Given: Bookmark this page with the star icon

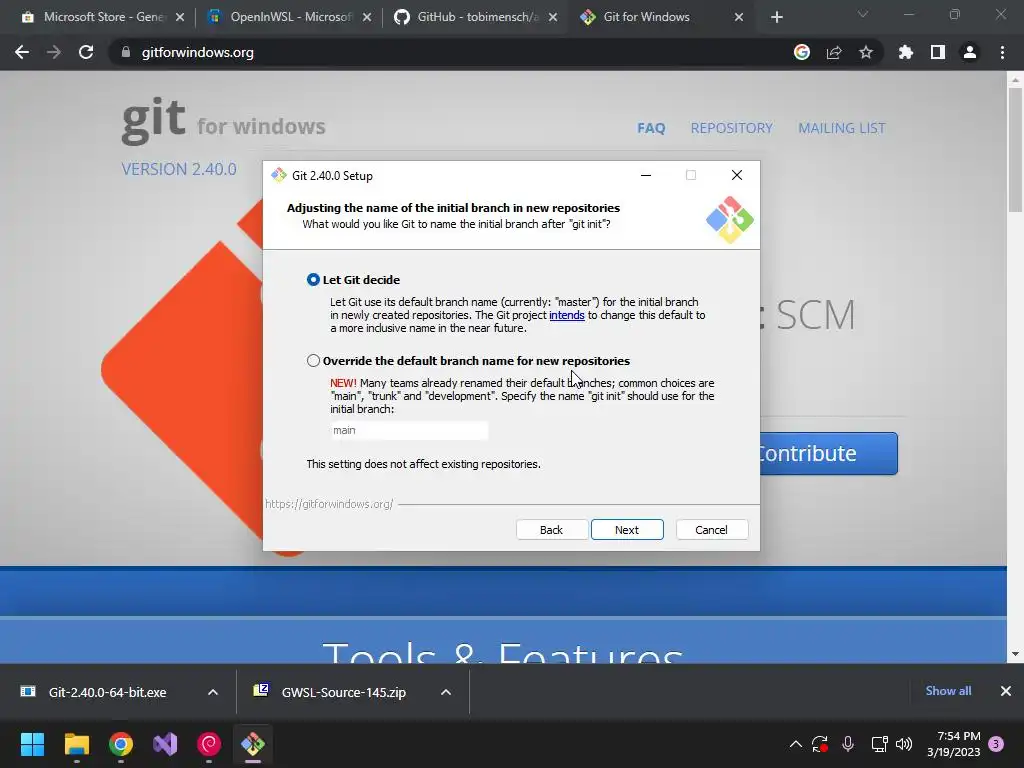Looking at the screenshot, I should coord(866,52).
